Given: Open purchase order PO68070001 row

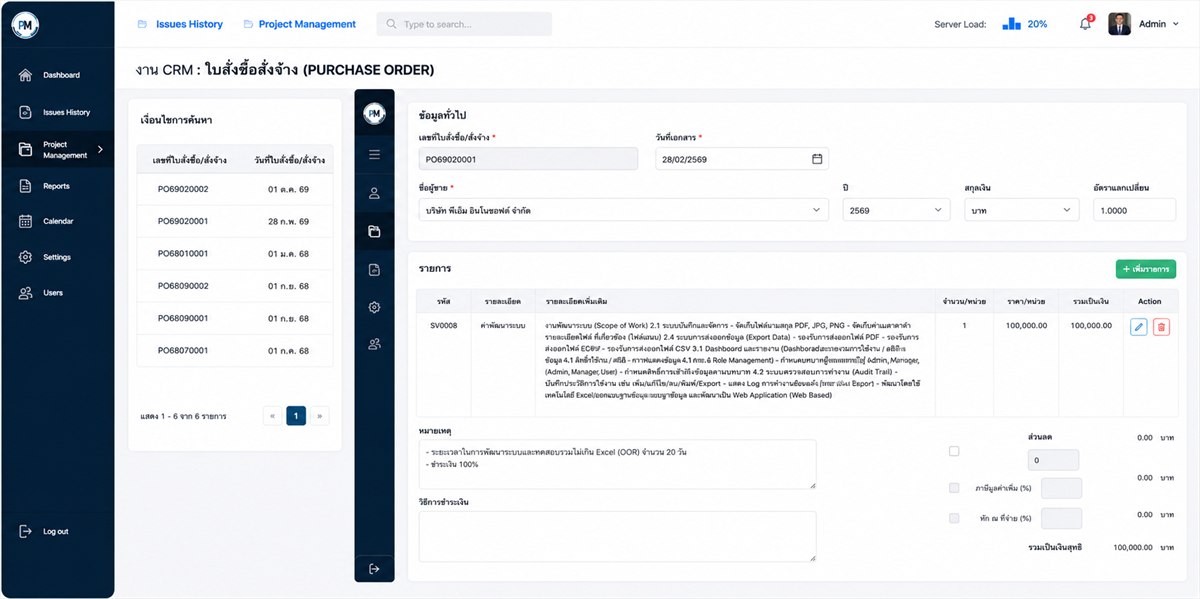Looking at the screenshot, I should (237, 351).
